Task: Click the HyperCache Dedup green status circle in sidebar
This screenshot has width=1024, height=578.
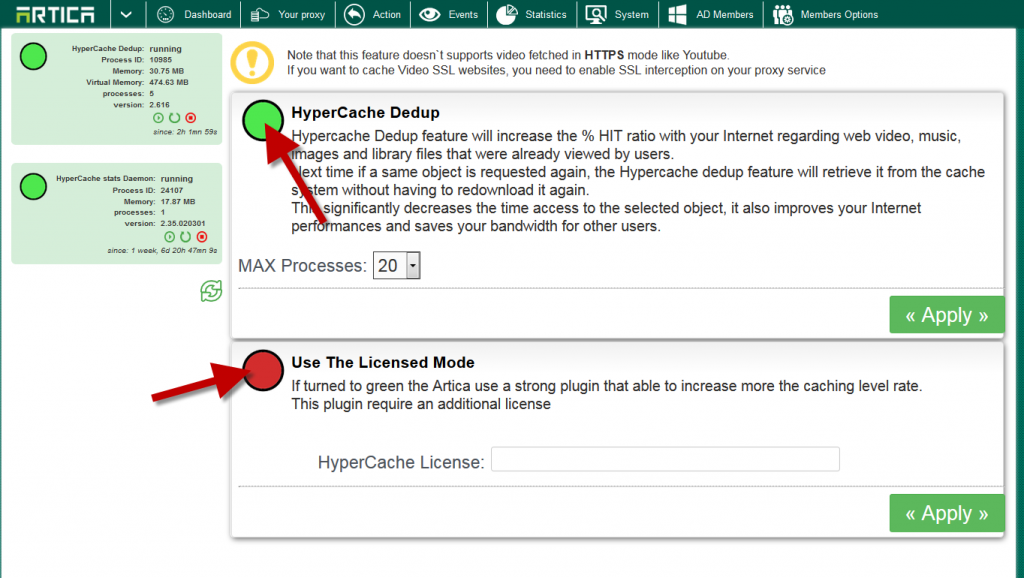Action: pyautogui.click(x=33, y=56)
